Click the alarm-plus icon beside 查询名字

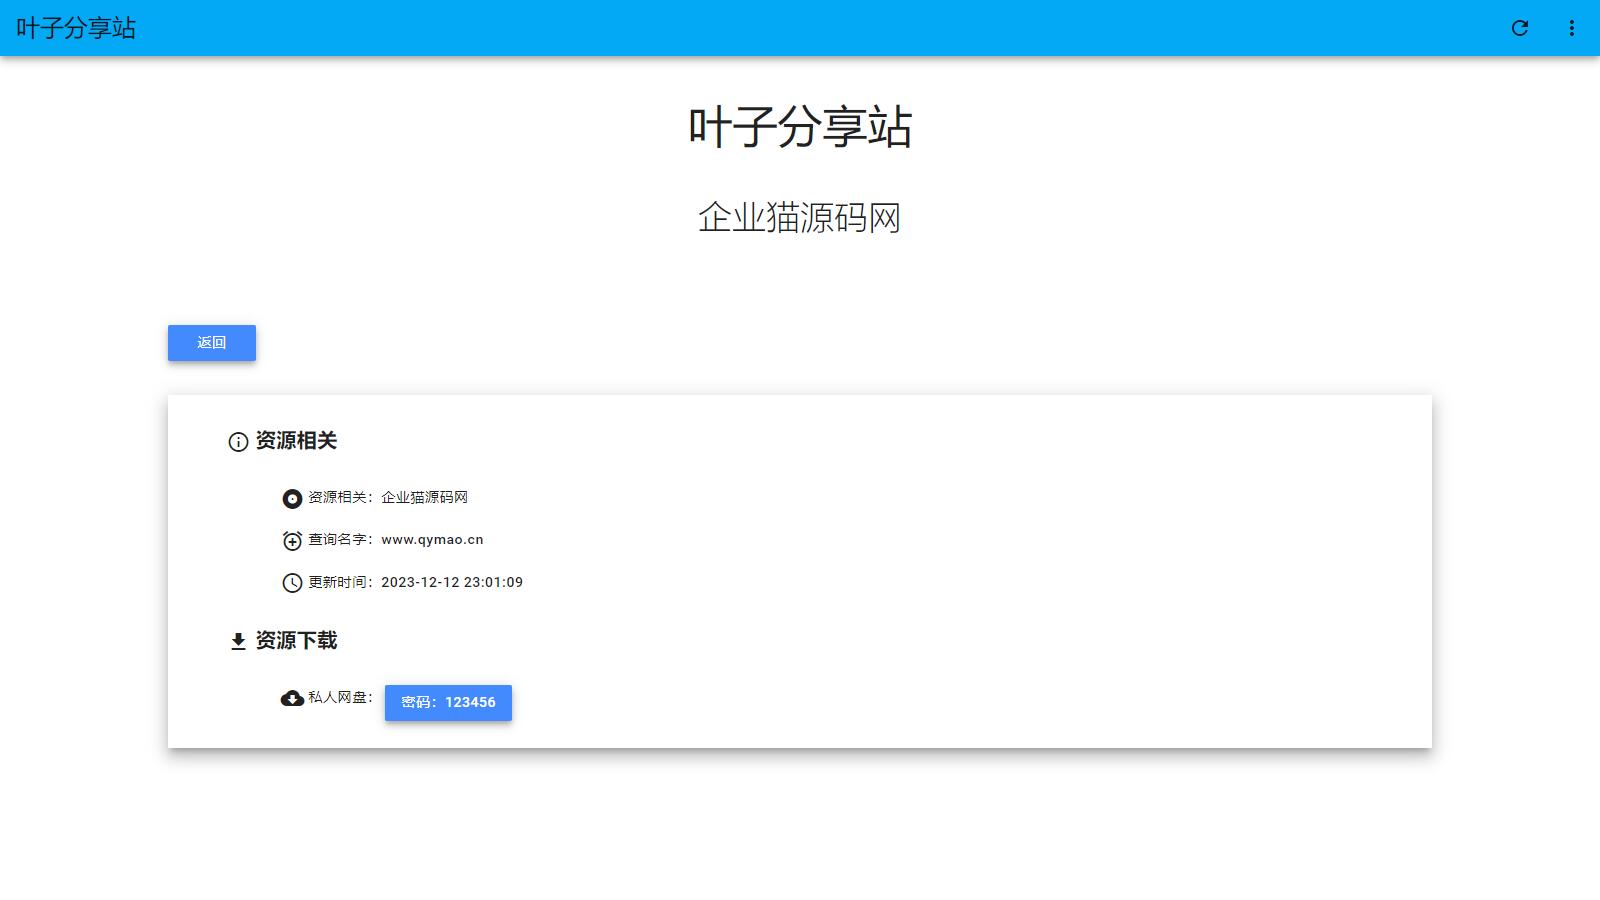292,541
